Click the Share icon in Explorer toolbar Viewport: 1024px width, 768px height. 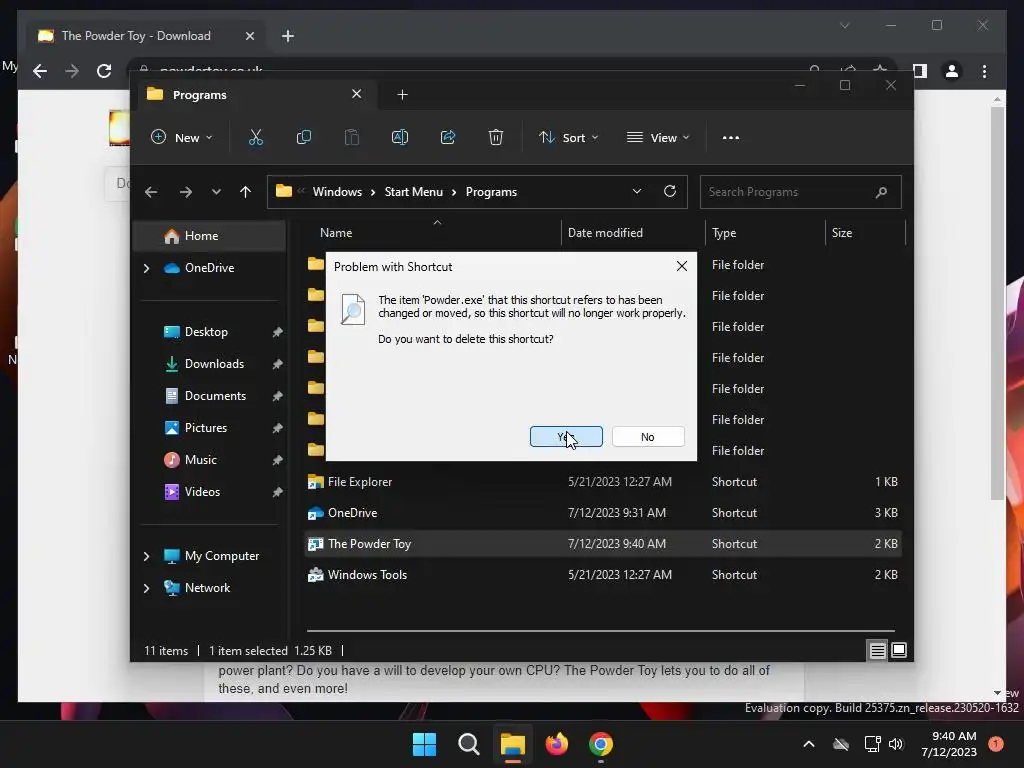[448, 138]
